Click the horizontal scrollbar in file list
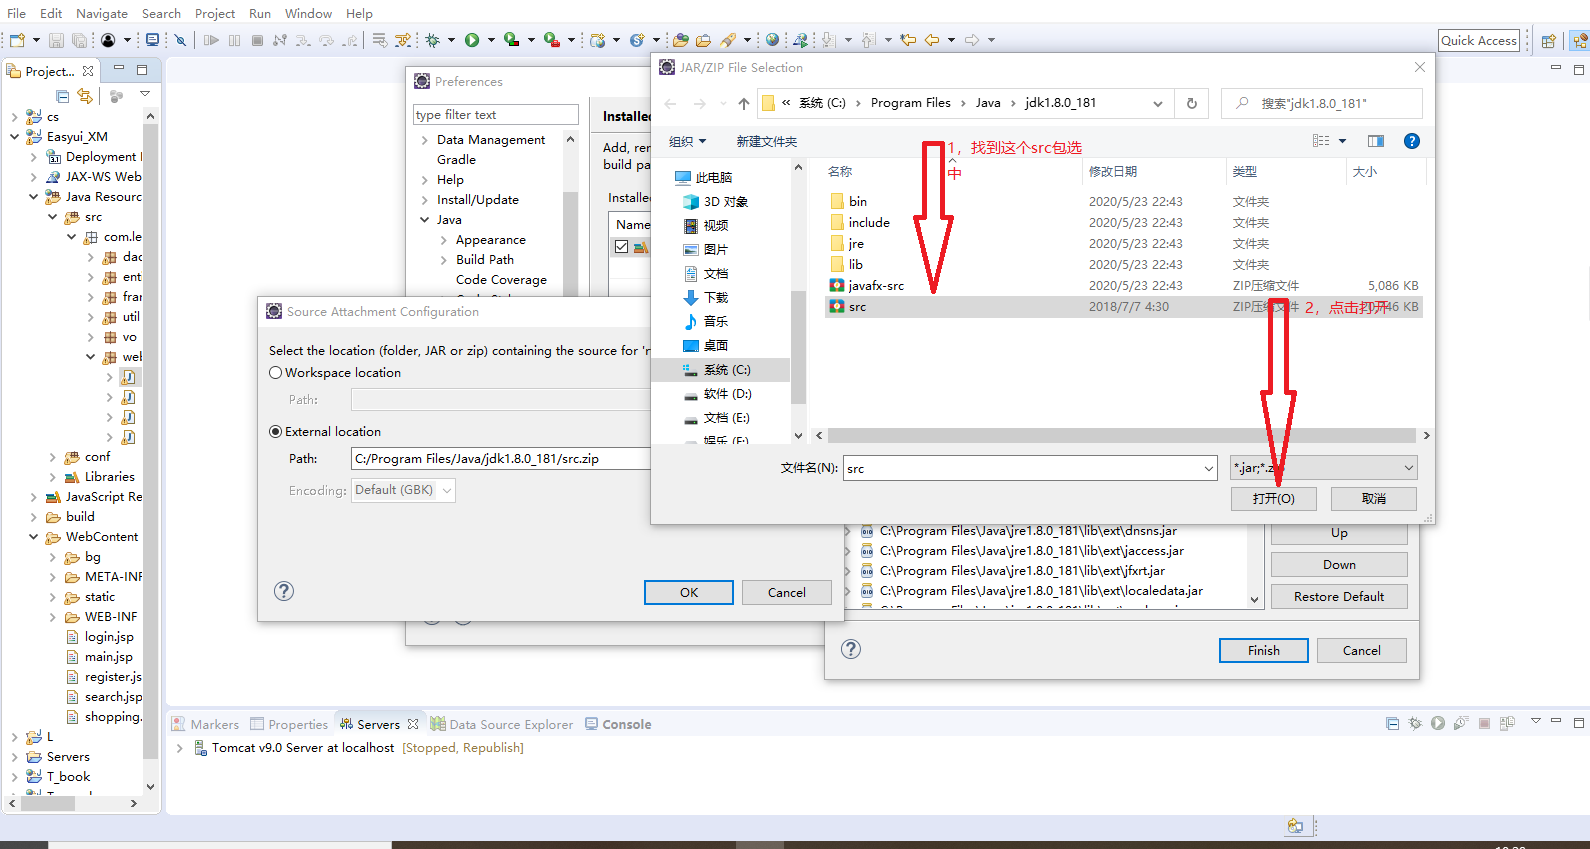This screenshot has width=1590, height=849. coord(1121,436)
